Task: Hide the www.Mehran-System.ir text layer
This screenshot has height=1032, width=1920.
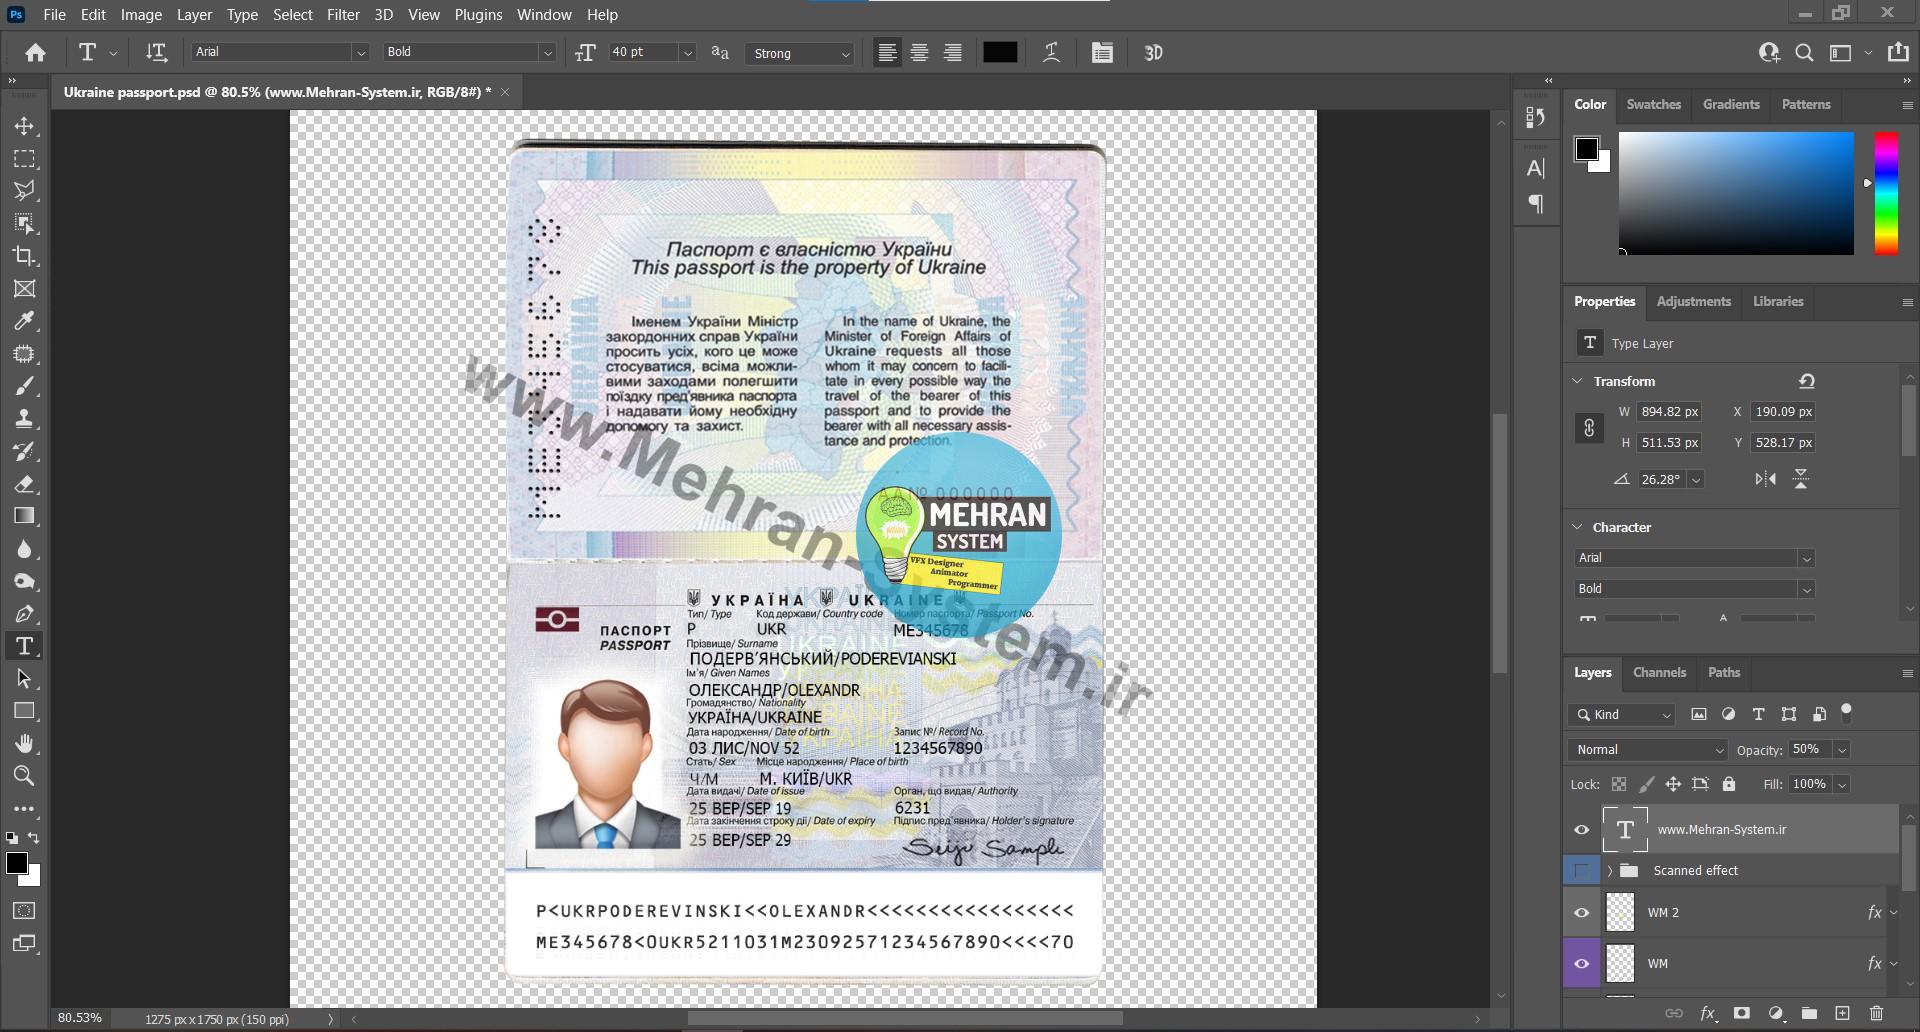Action: click(1581, 830)
